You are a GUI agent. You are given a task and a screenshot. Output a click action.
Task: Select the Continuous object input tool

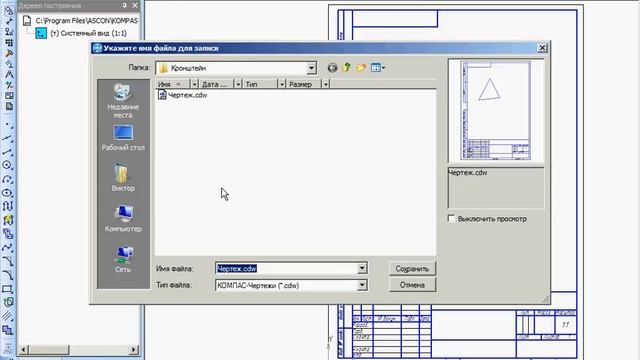pyautogui.click(x=8, y=206)
